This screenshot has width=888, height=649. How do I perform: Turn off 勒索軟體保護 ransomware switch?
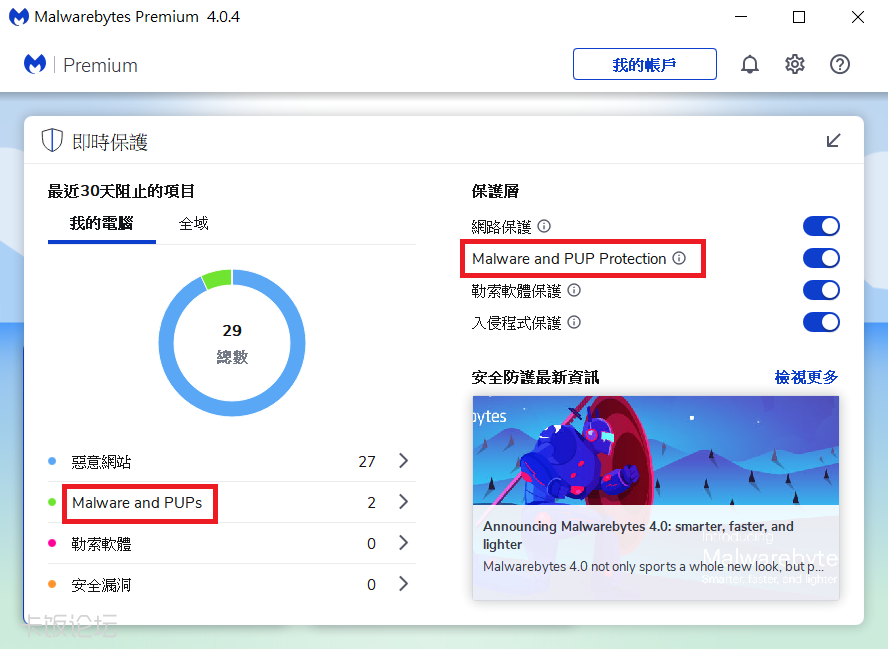(x=821, y=291)
